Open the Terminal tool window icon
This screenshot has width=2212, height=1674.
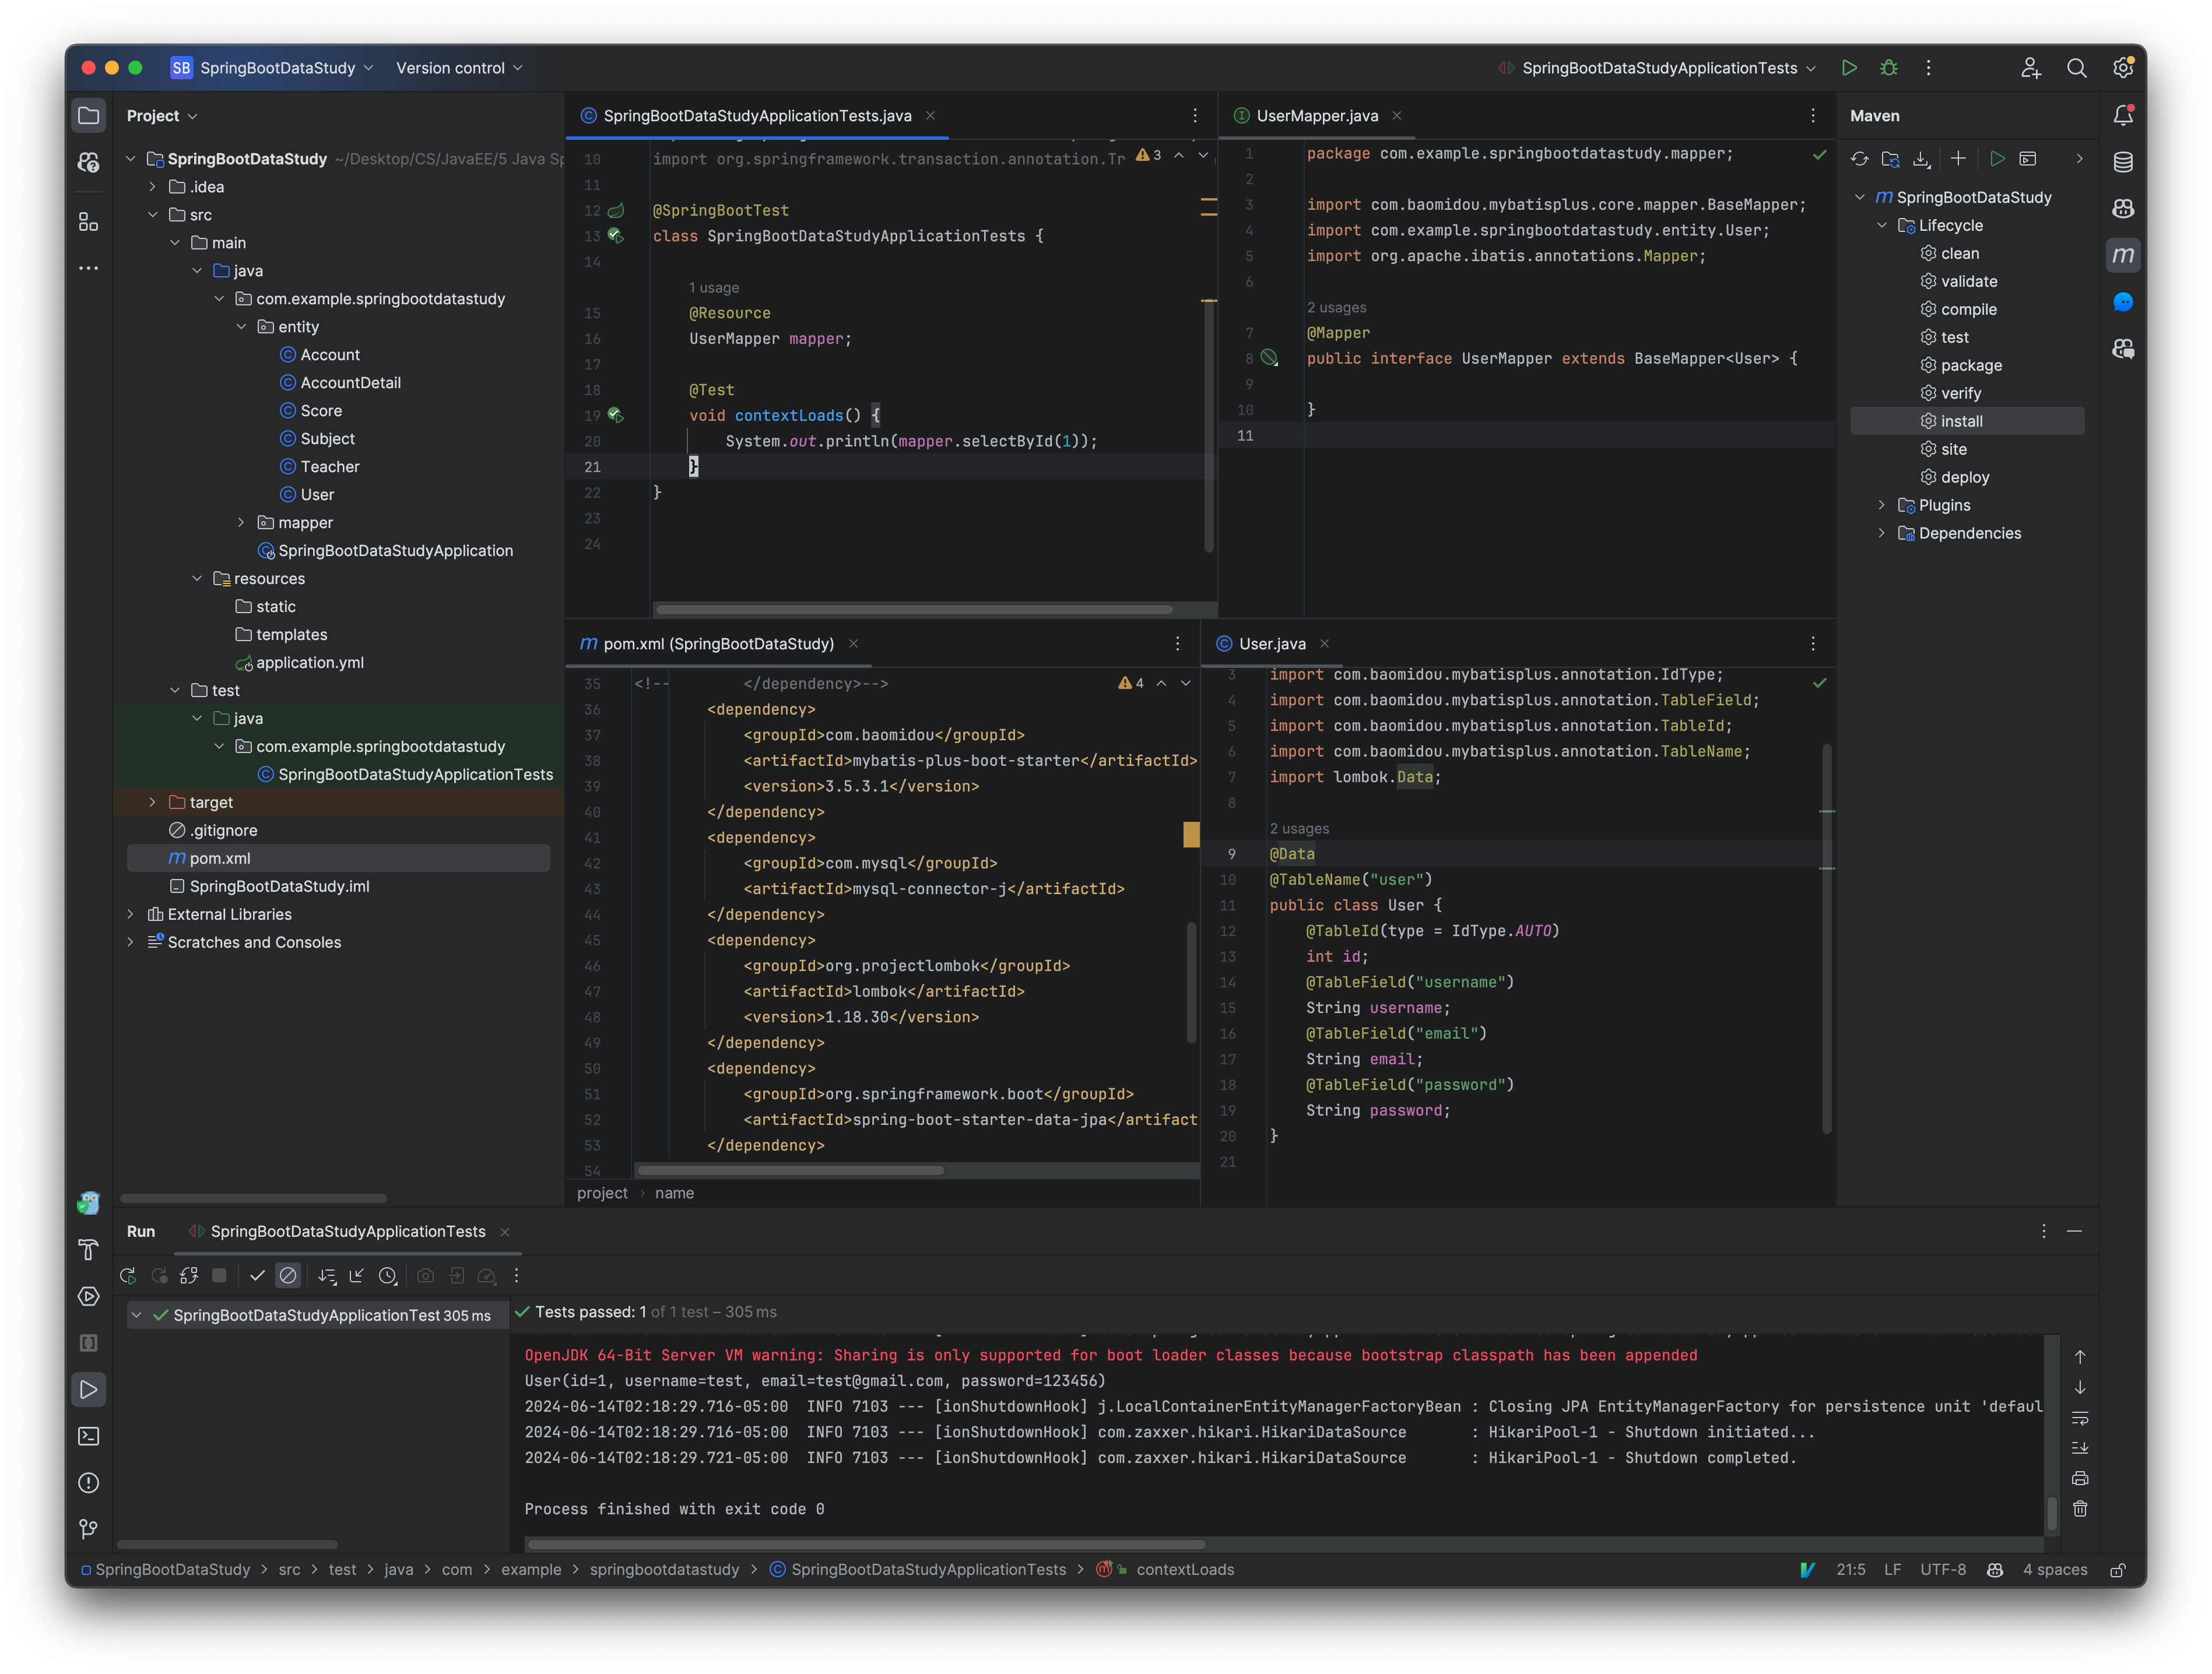(x=88, y=1436)
